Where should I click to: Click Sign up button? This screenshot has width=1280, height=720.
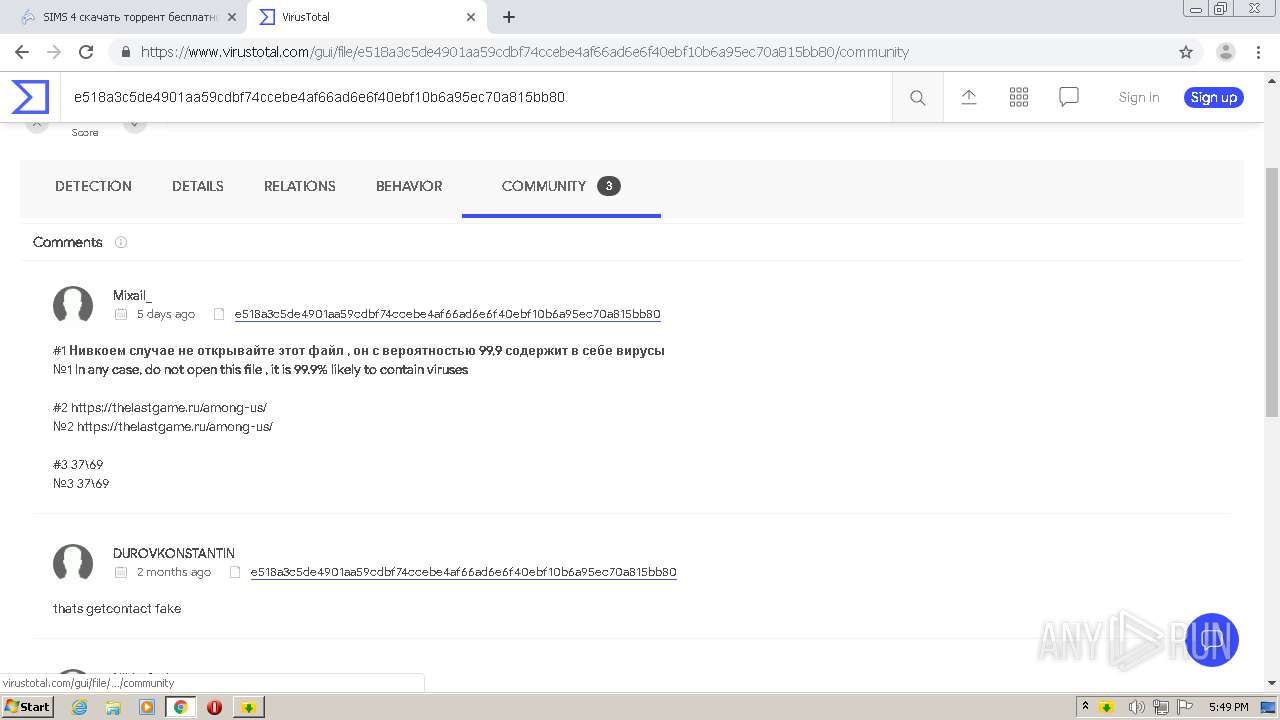click(1214, 97)
